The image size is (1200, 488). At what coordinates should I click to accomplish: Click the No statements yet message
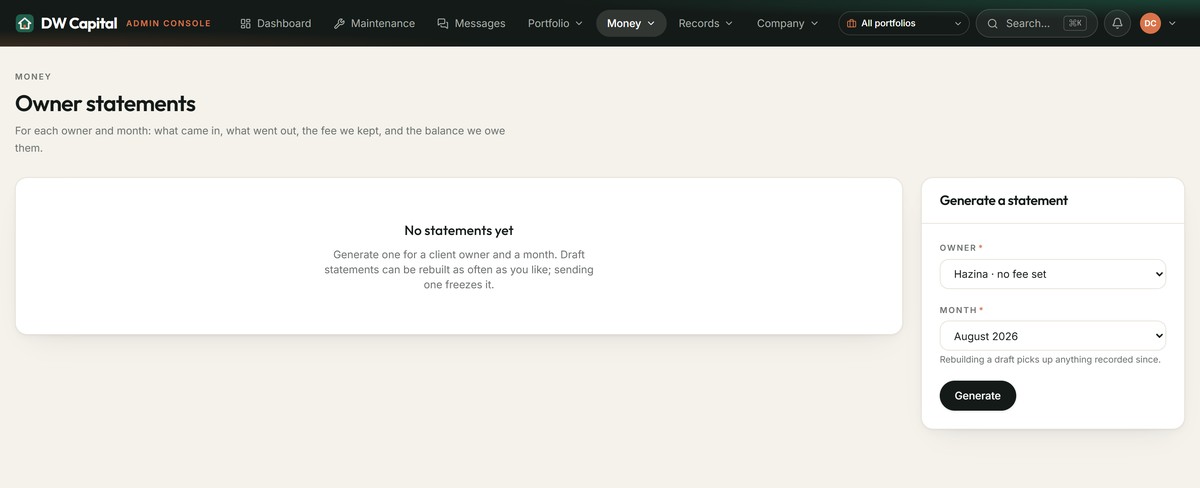click(459, 231)
